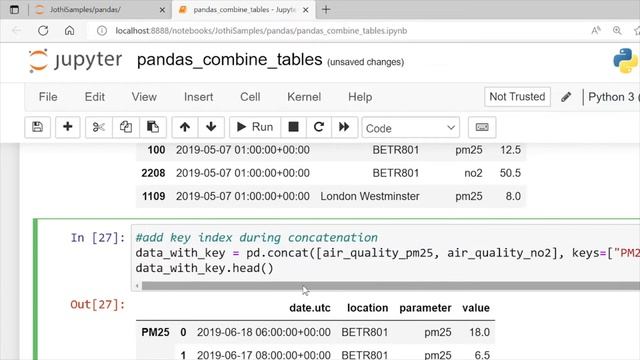Click horizontal scrollbar of code cell
The image size is (640, 360).
[391, 286]
